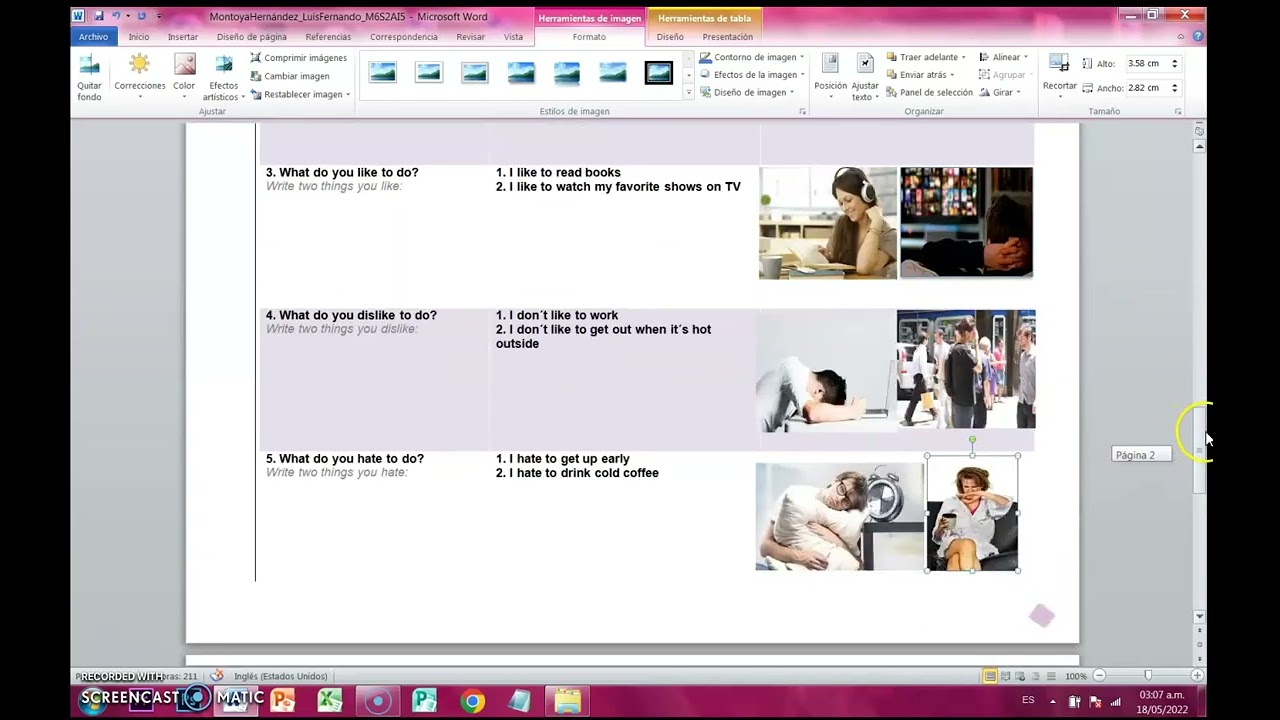Click the zoom slider handle in the status bar
Viewport: 1280px width, 720px height.
1148,676
